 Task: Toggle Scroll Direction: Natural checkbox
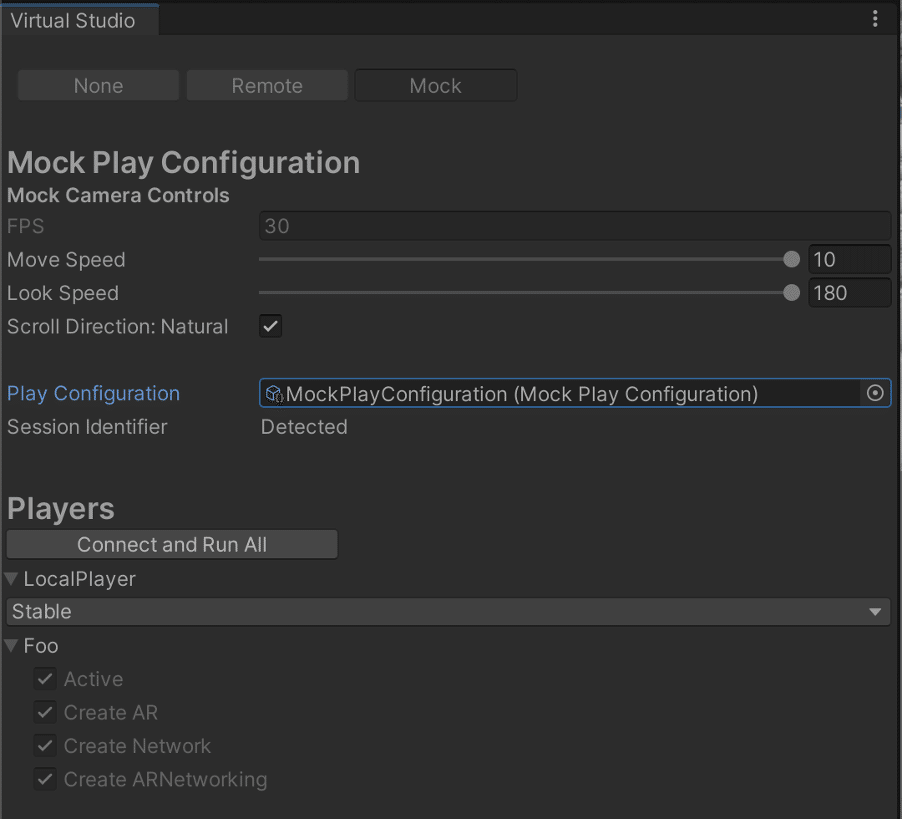coord(271,326)
